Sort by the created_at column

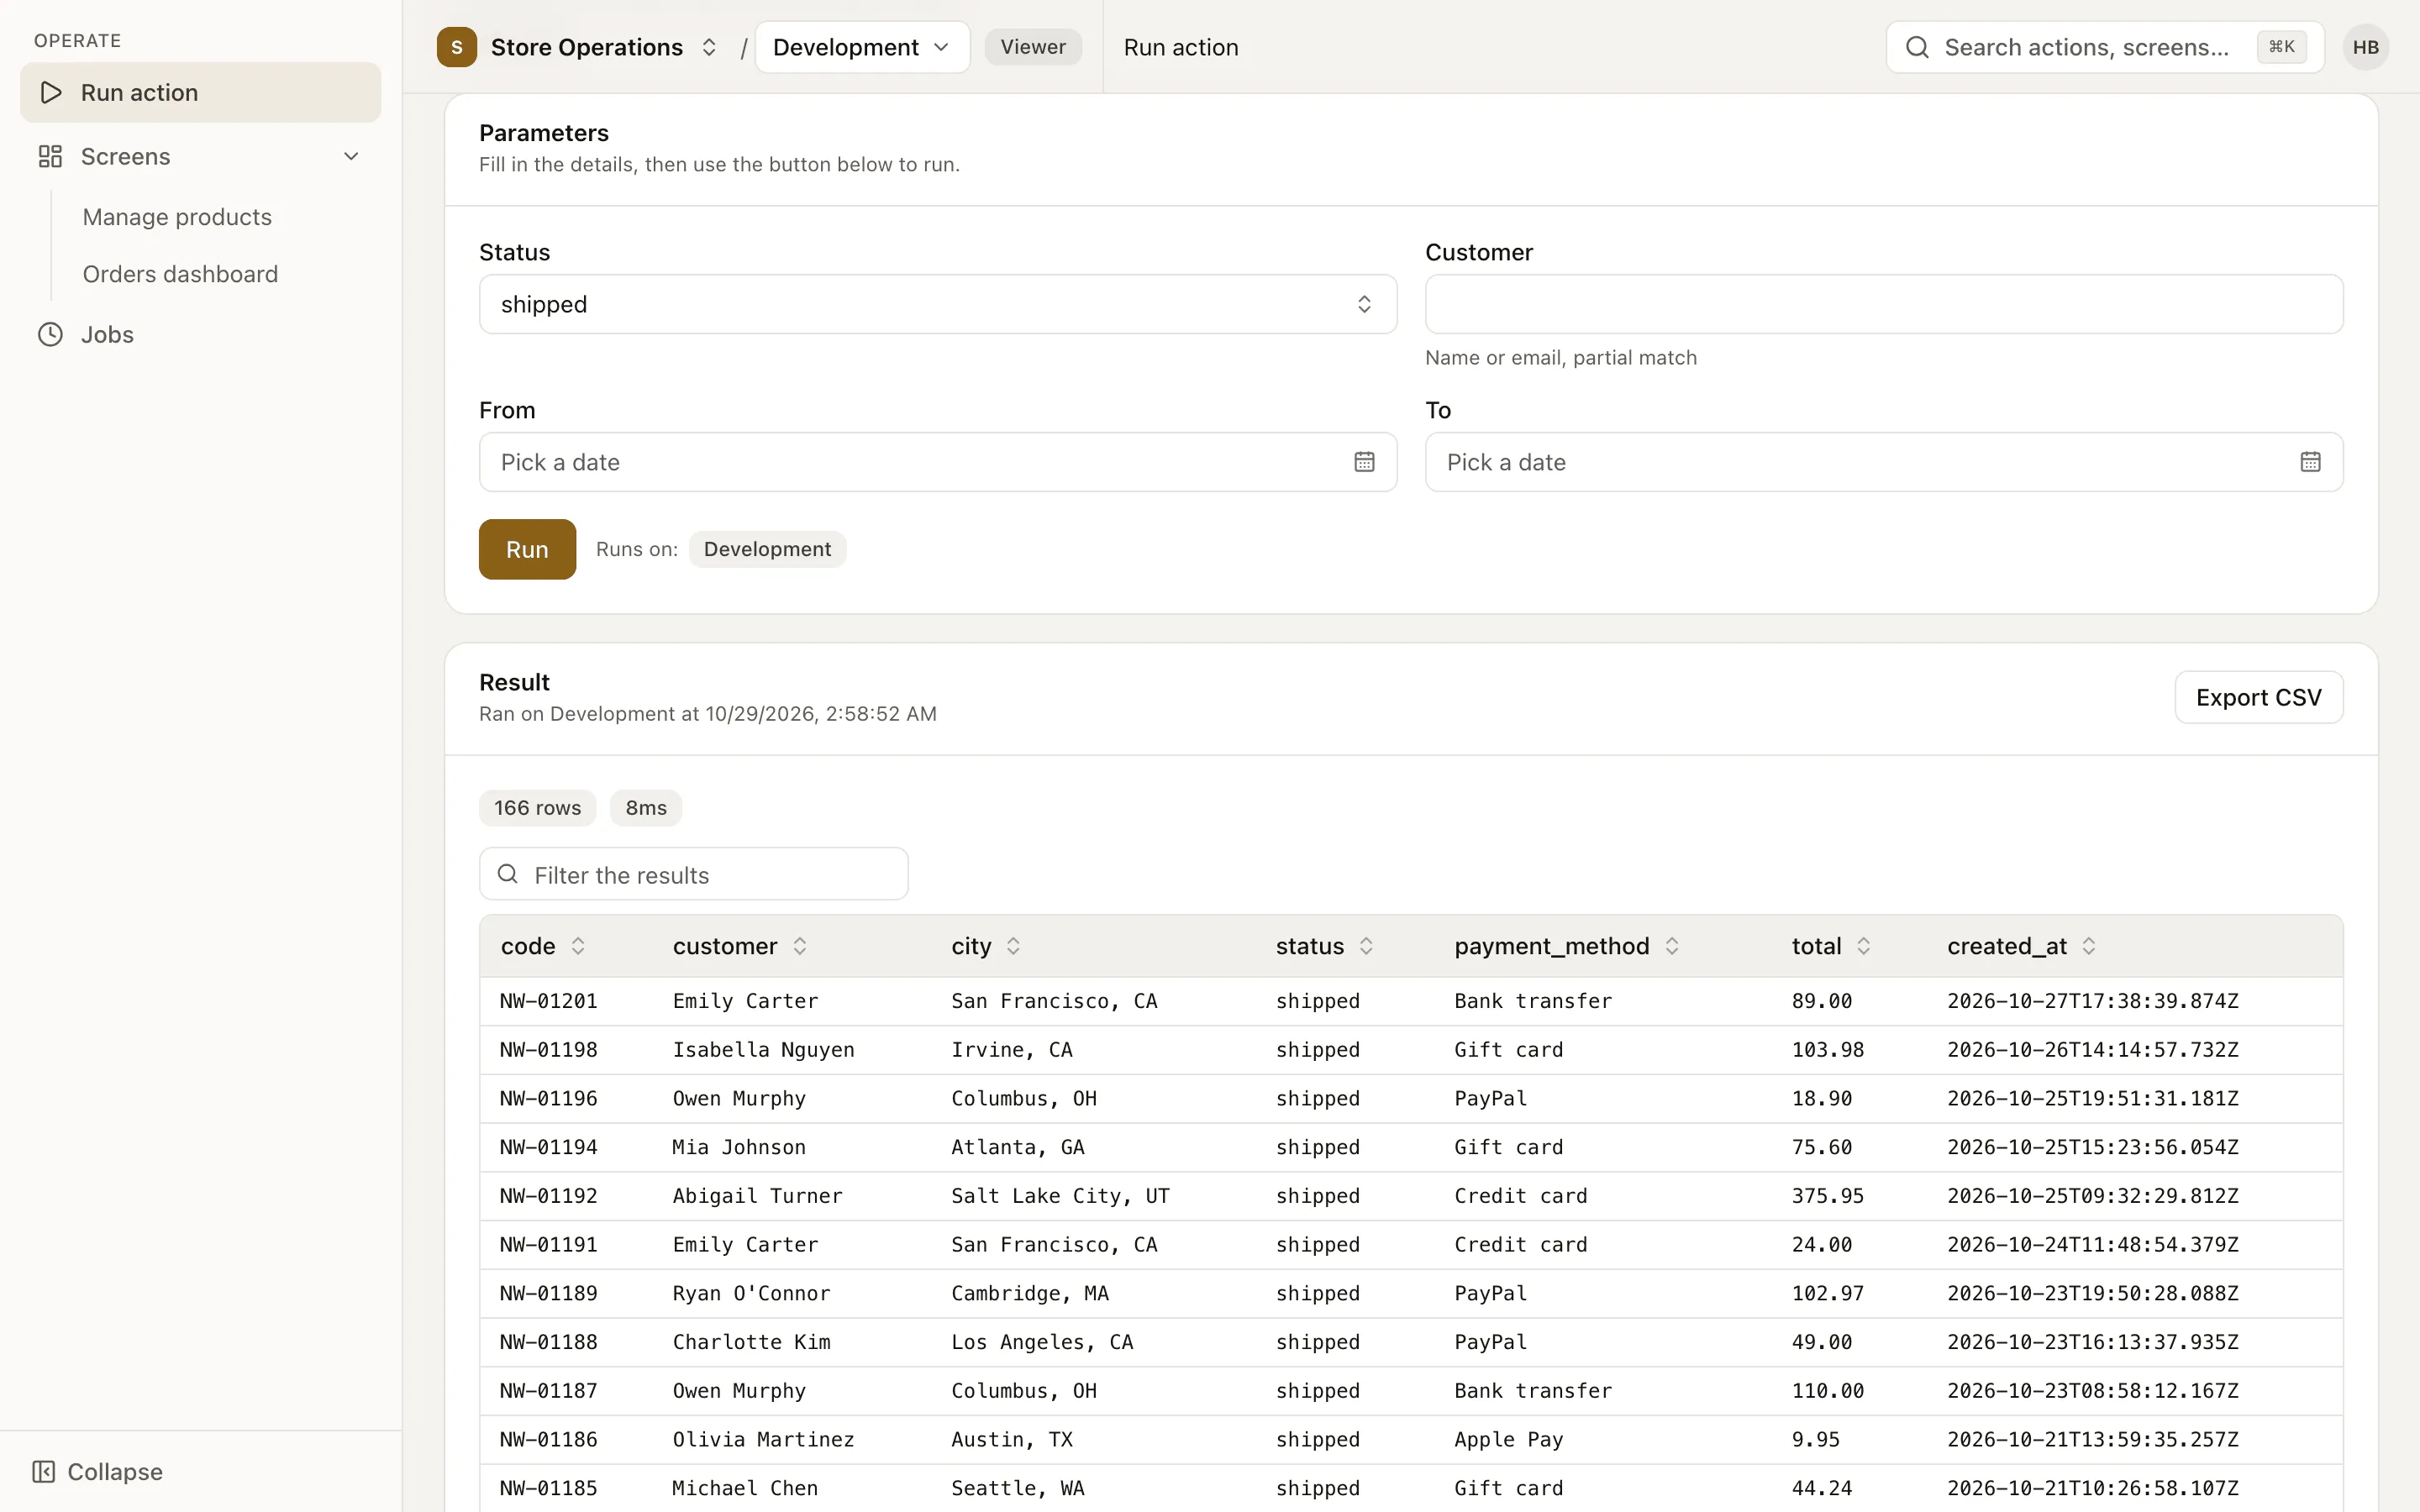(x=2021, y=946)
